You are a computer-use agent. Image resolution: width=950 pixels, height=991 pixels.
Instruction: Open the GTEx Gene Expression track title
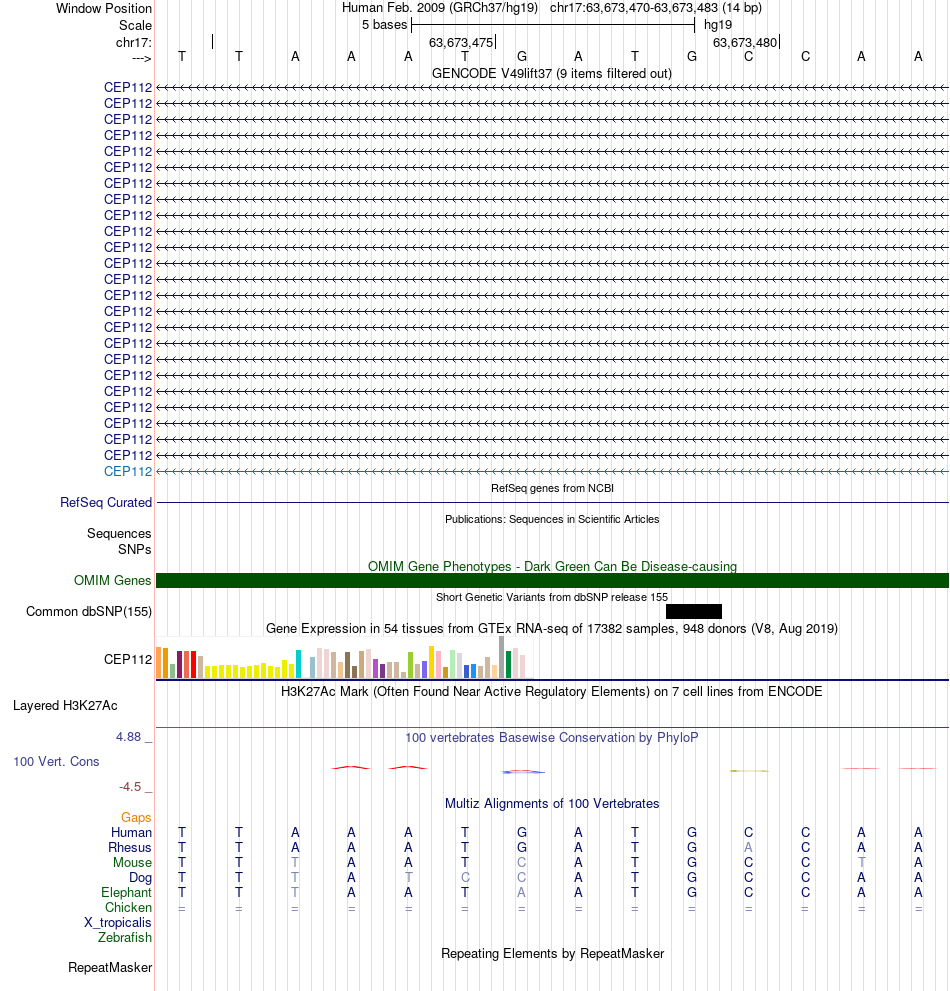(552, 628)
